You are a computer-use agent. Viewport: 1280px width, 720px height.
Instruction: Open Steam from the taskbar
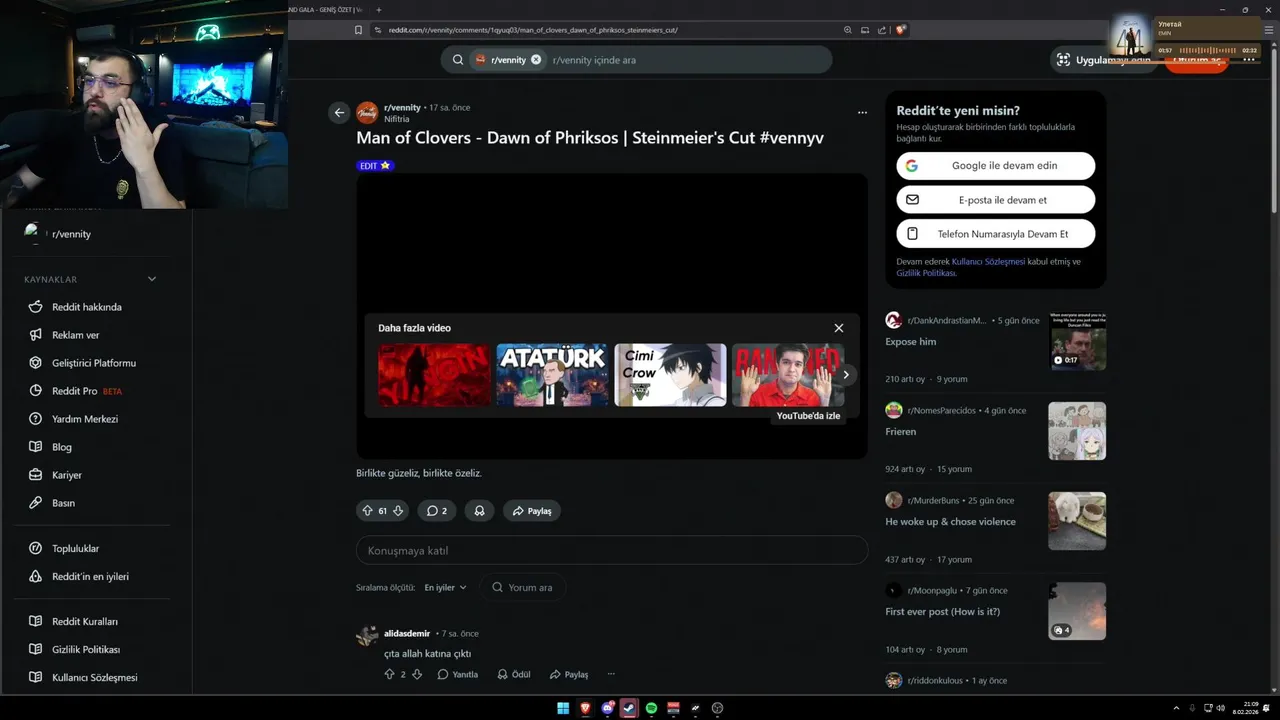coord(629,708)
